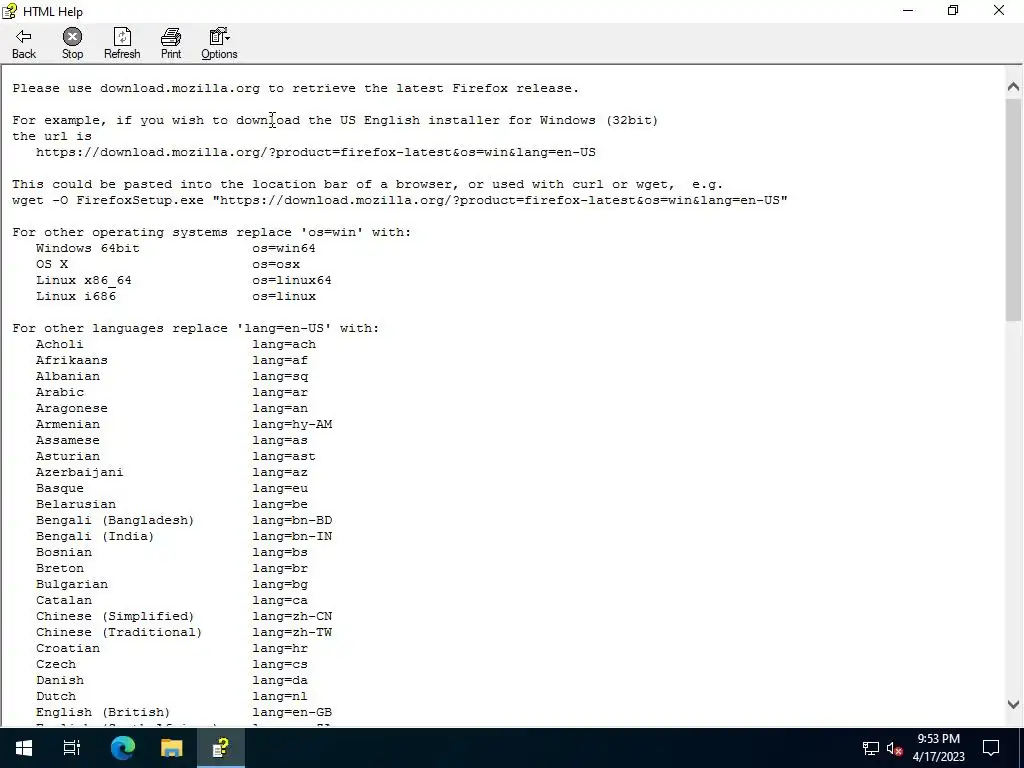Click the 'Bosnian' language entry
This screenshot has width=1024, height=768.
tap(64, 552)
